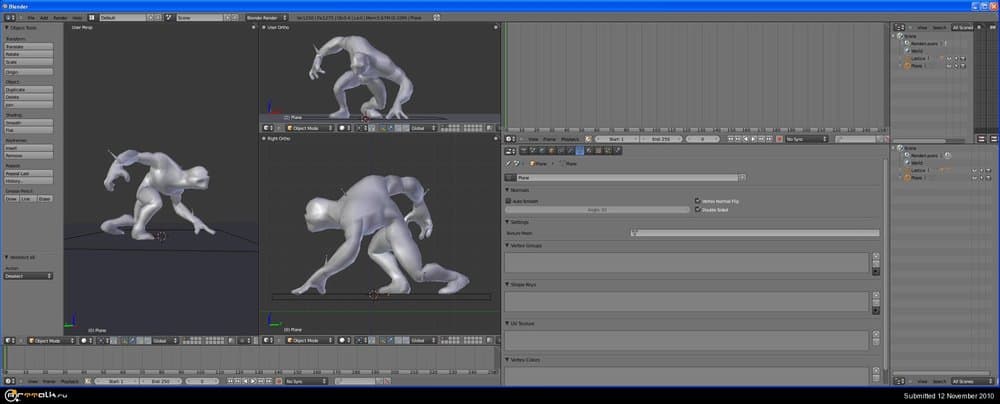Toggle the Double Sided checkbox
Image resolution: width=1000 pixels, height=404 pixels.
(x=697, y=209)
